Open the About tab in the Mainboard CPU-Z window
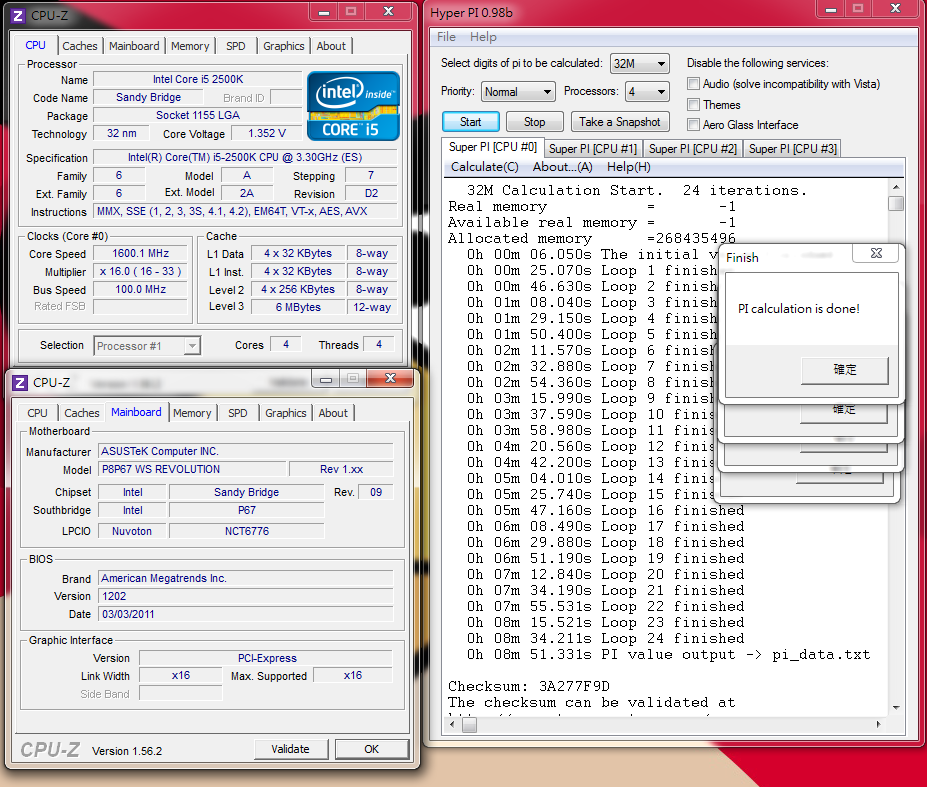Viewport: 927px width, 787px height. (x=333, y=413)
